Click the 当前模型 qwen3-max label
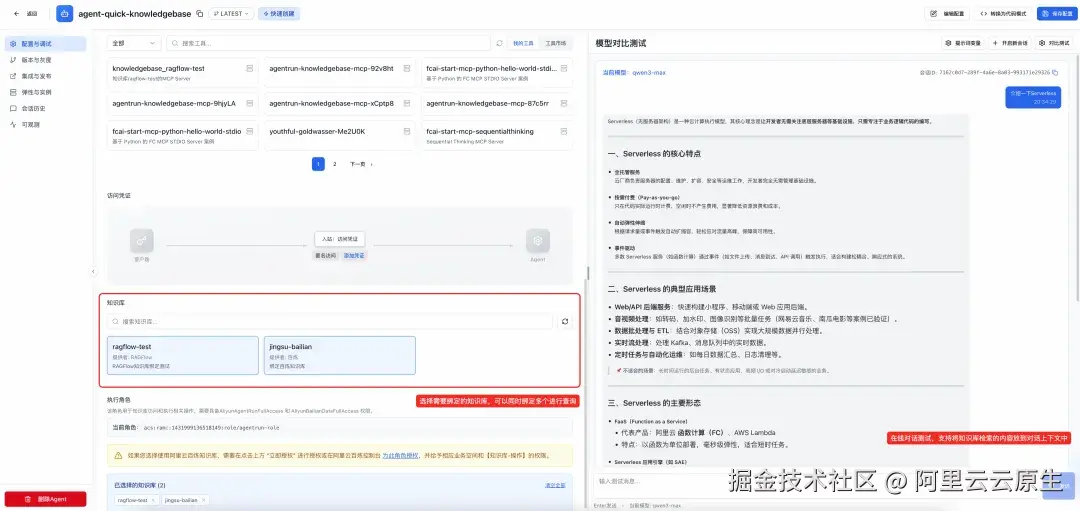 coord(634,72)
